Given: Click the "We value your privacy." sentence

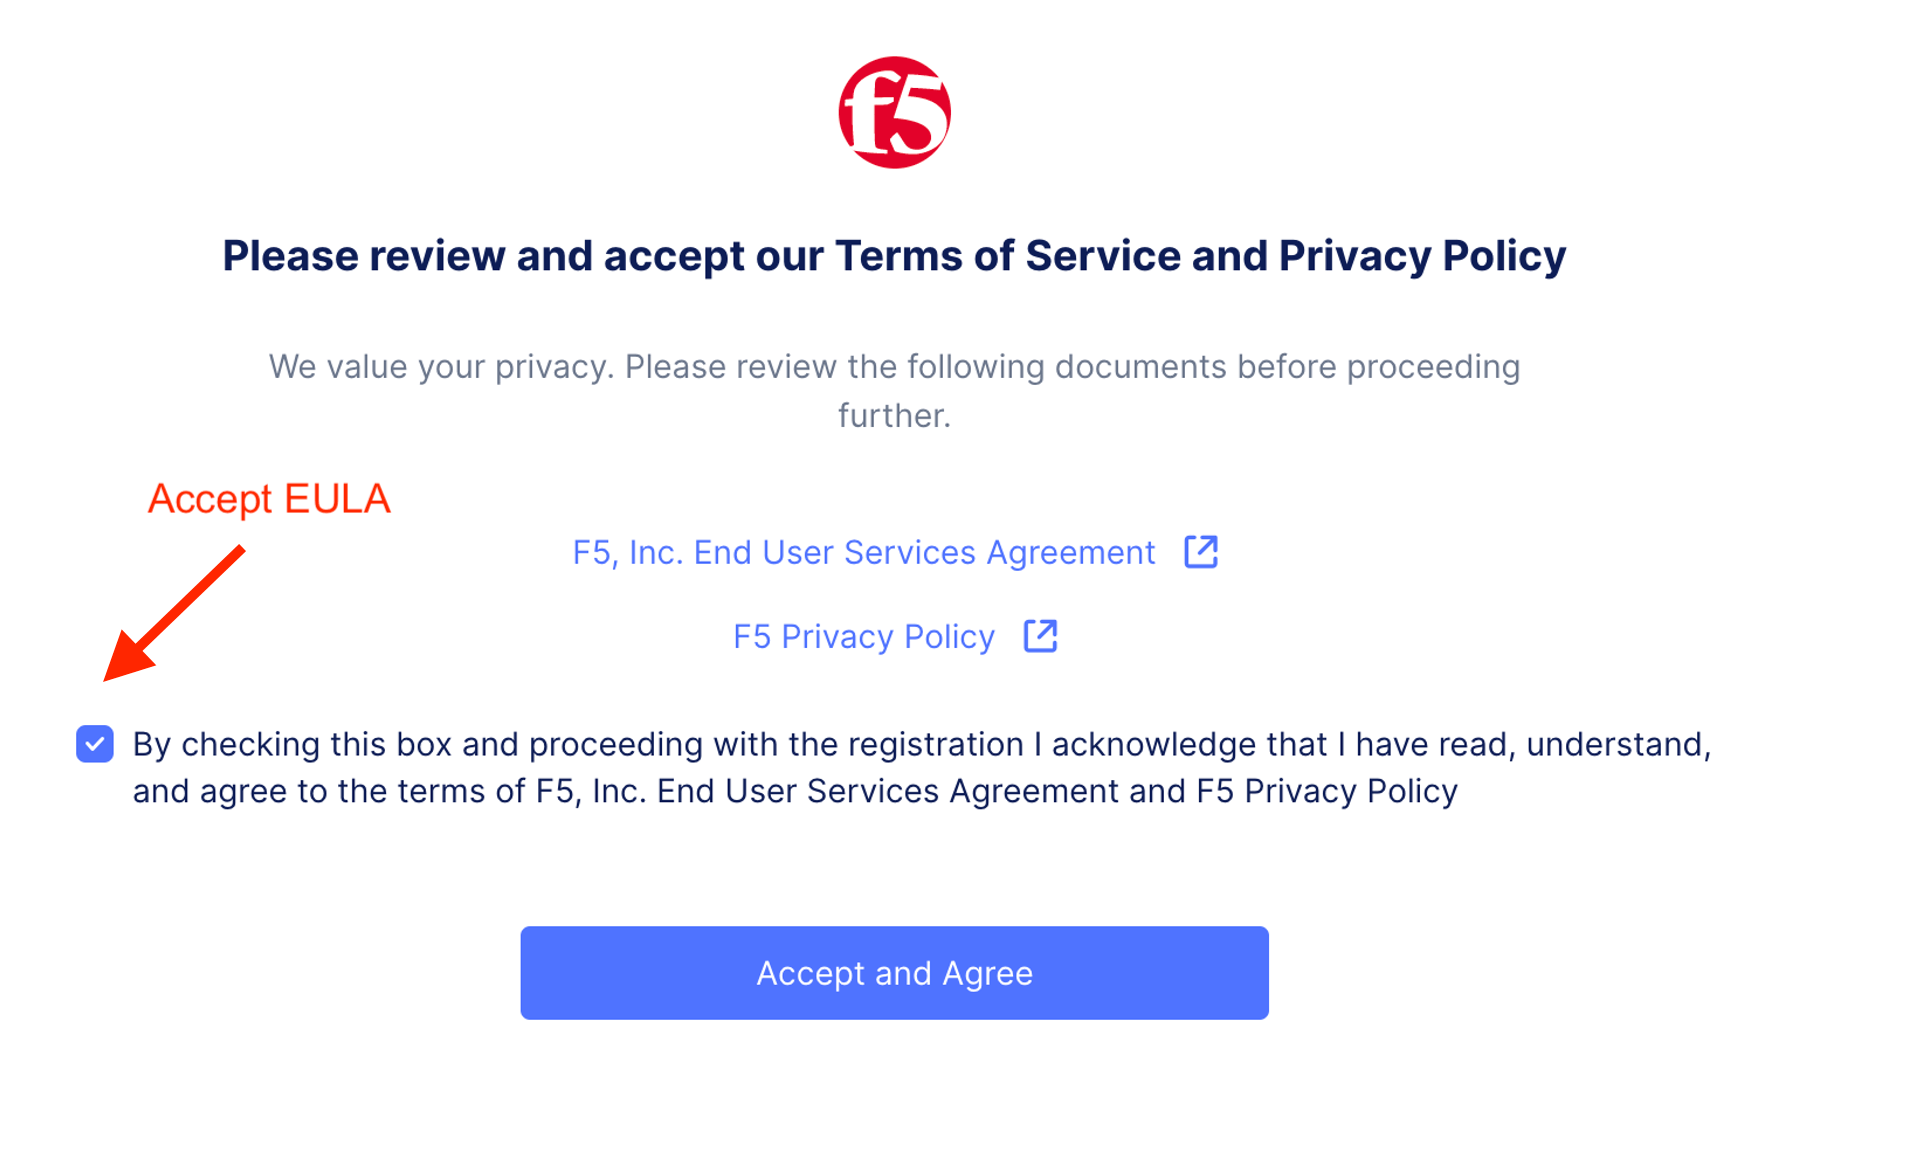Looking at the screenshot, I should [x=440, y=367].
